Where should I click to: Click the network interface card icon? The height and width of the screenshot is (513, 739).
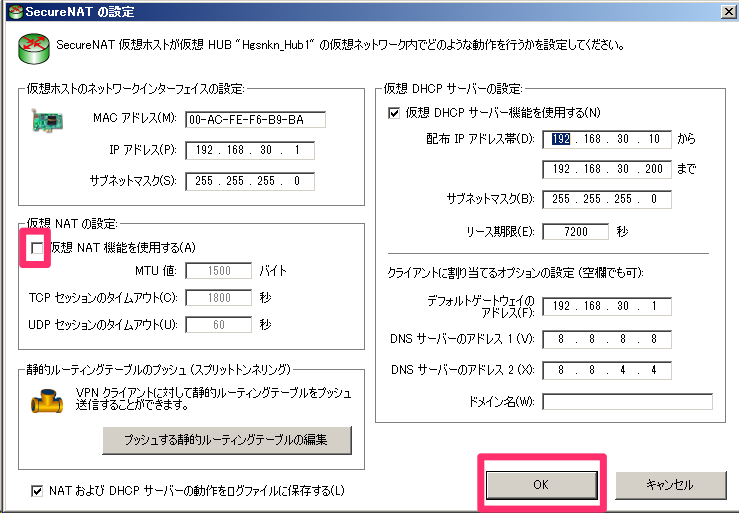[47, 120]
